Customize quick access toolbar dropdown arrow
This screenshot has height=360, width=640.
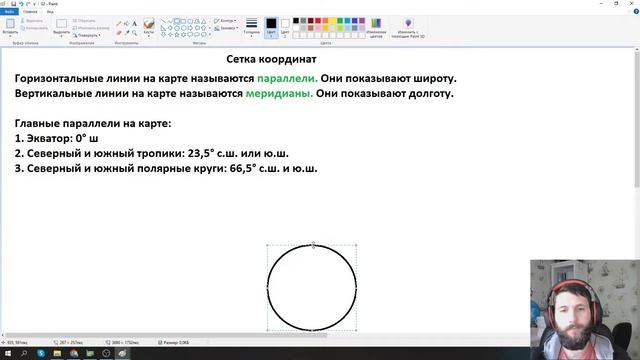coord(34,4)
